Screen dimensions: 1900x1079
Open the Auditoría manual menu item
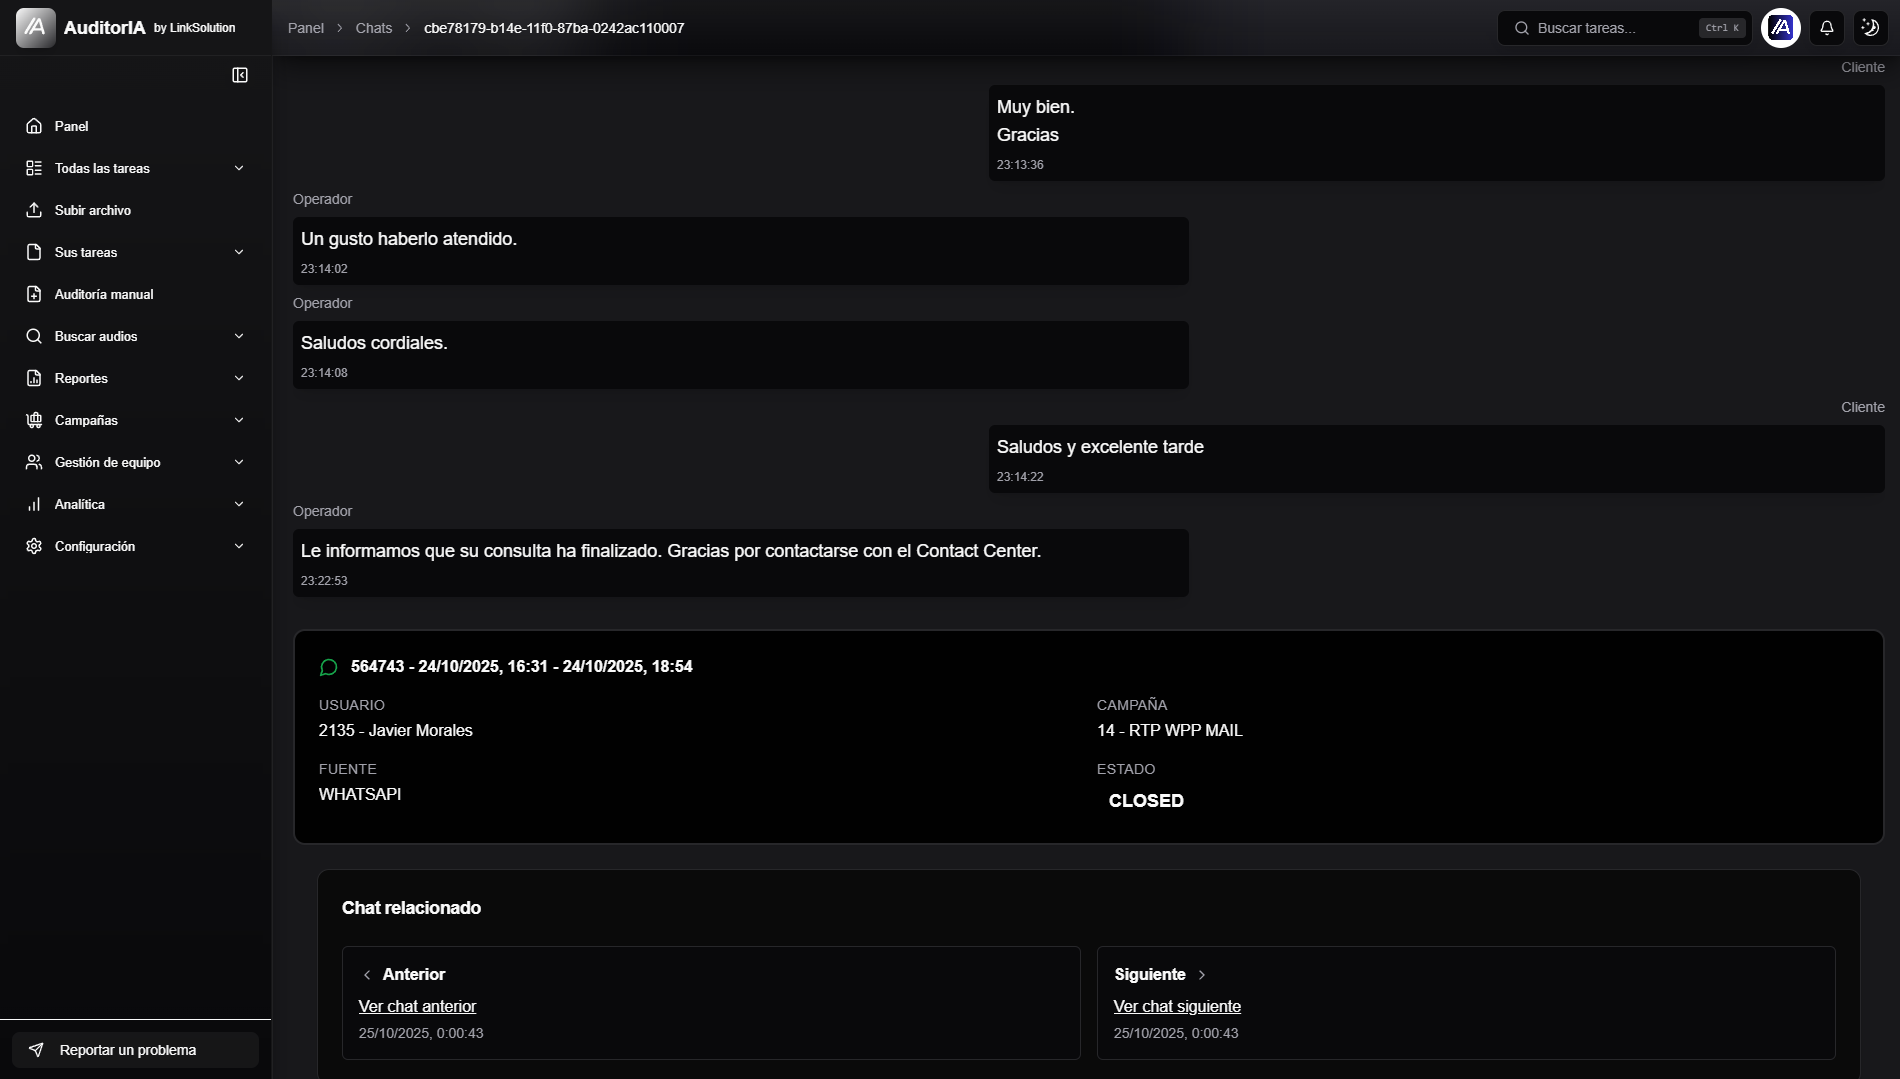point(135,294)
